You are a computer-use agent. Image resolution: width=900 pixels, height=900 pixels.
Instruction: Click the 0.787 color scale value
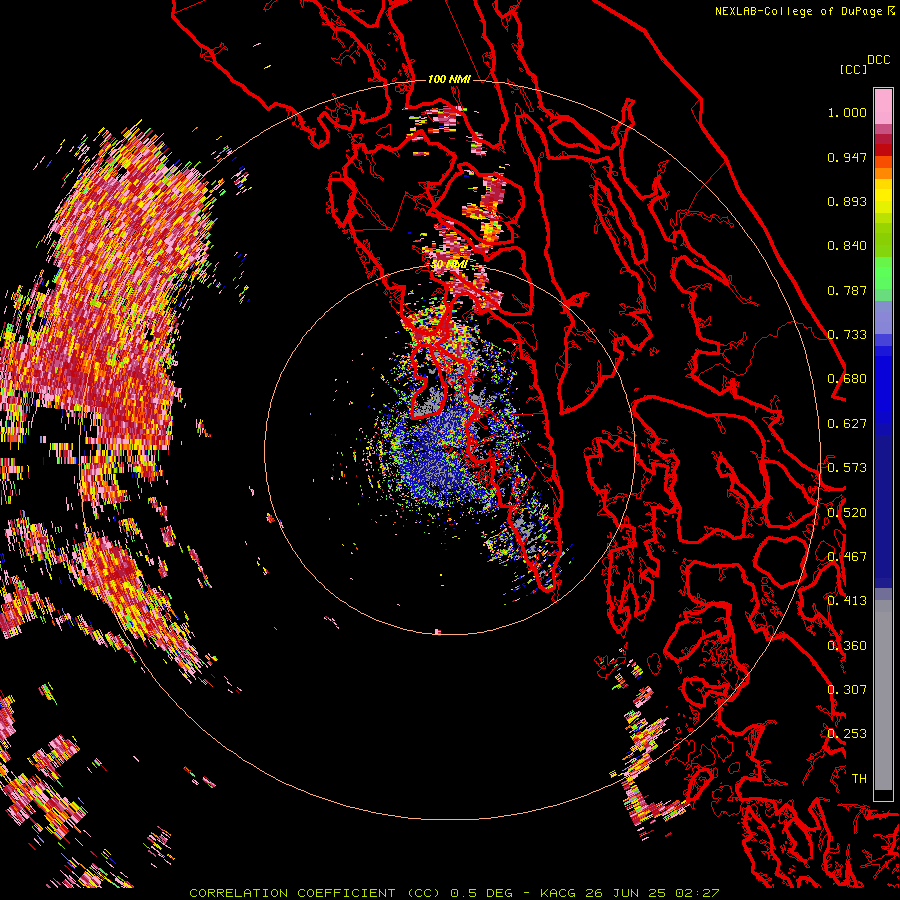[x=847, y=290]
